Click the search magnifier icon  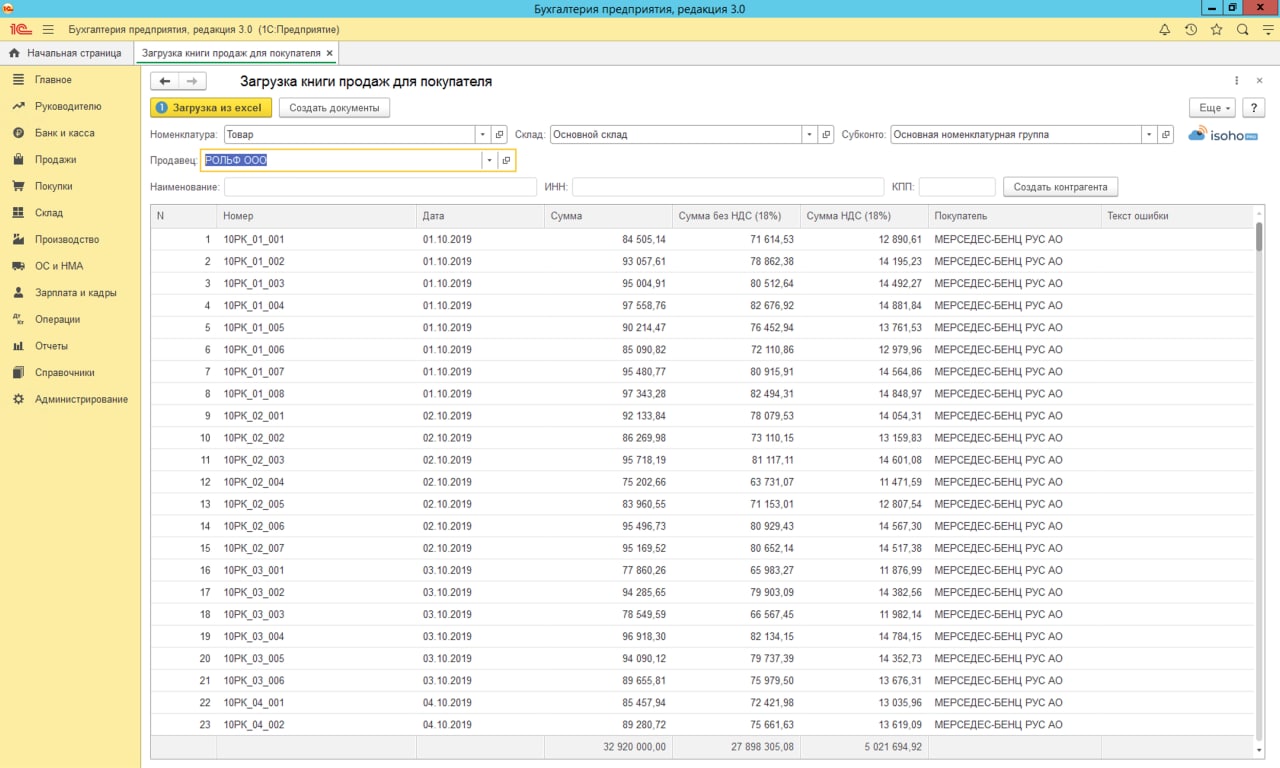click(1243, 30)
